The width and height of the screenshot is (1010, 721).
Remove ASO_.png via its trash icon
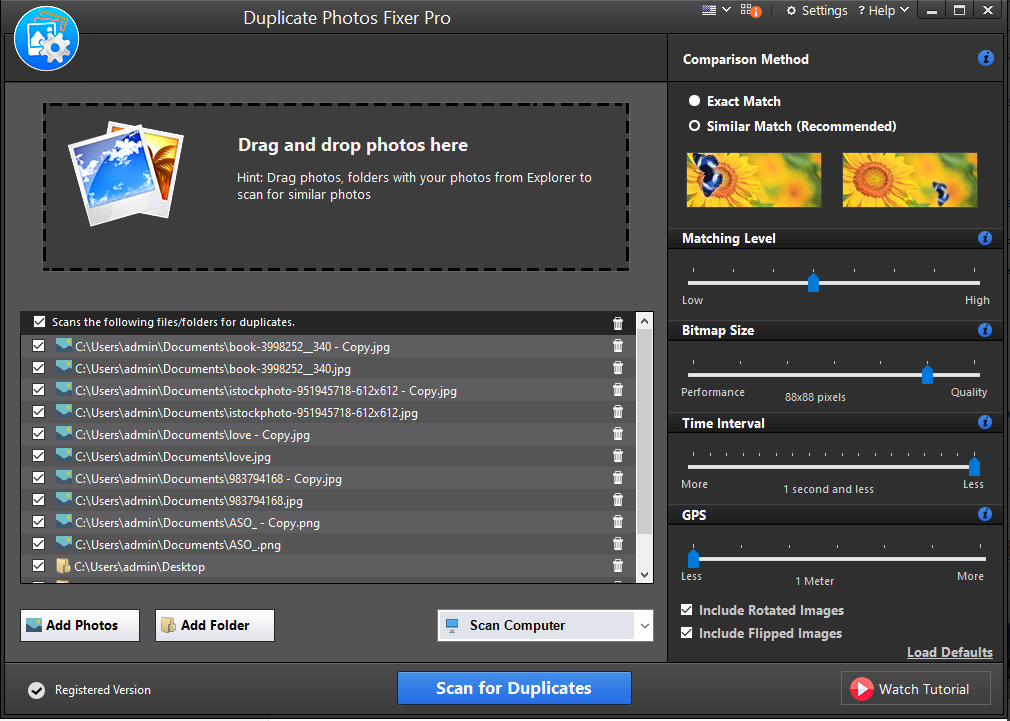point(618,543)
